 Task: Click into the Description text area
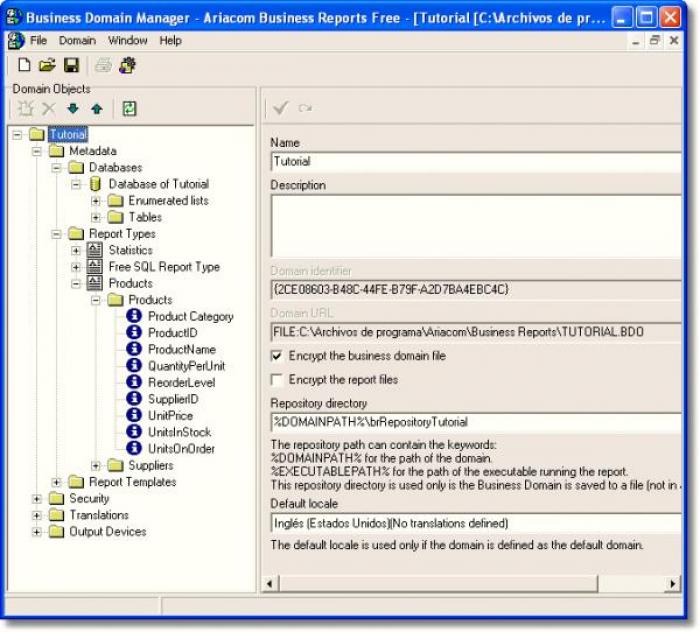pos(476,226)
